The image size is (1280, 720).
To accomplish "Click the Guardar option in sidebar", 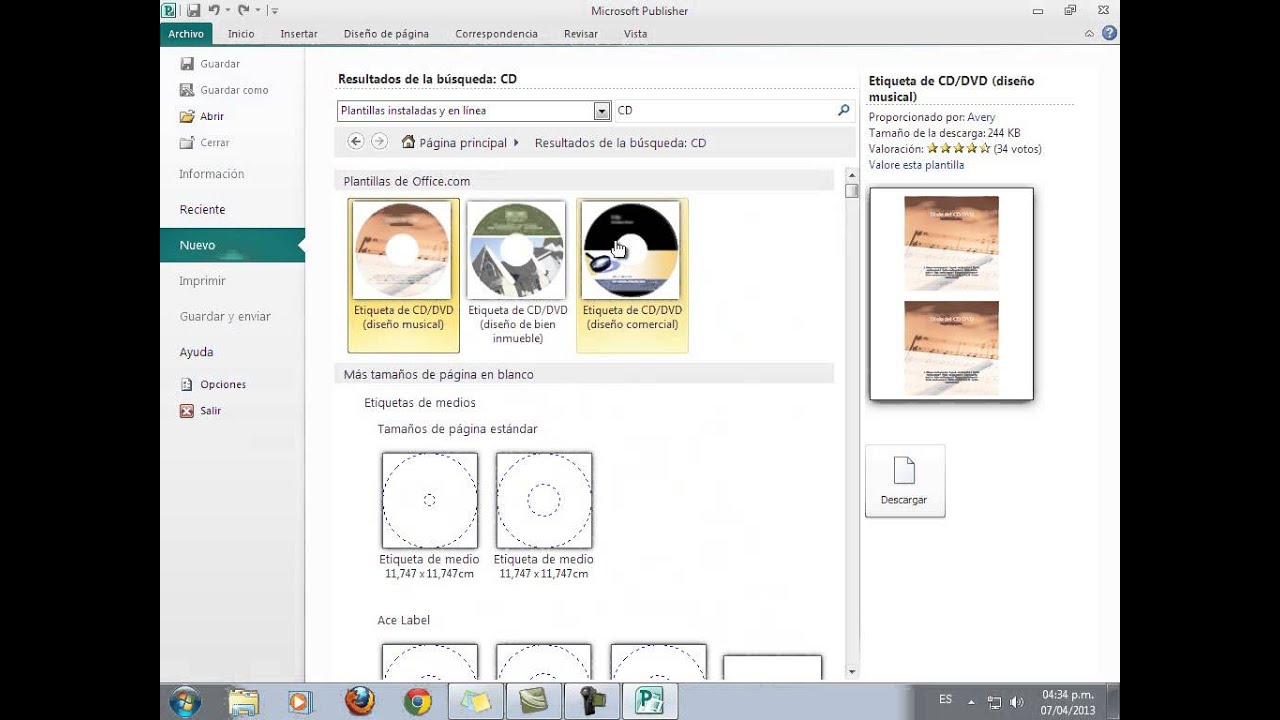I will pyautogui.click(x=210, y=63).
